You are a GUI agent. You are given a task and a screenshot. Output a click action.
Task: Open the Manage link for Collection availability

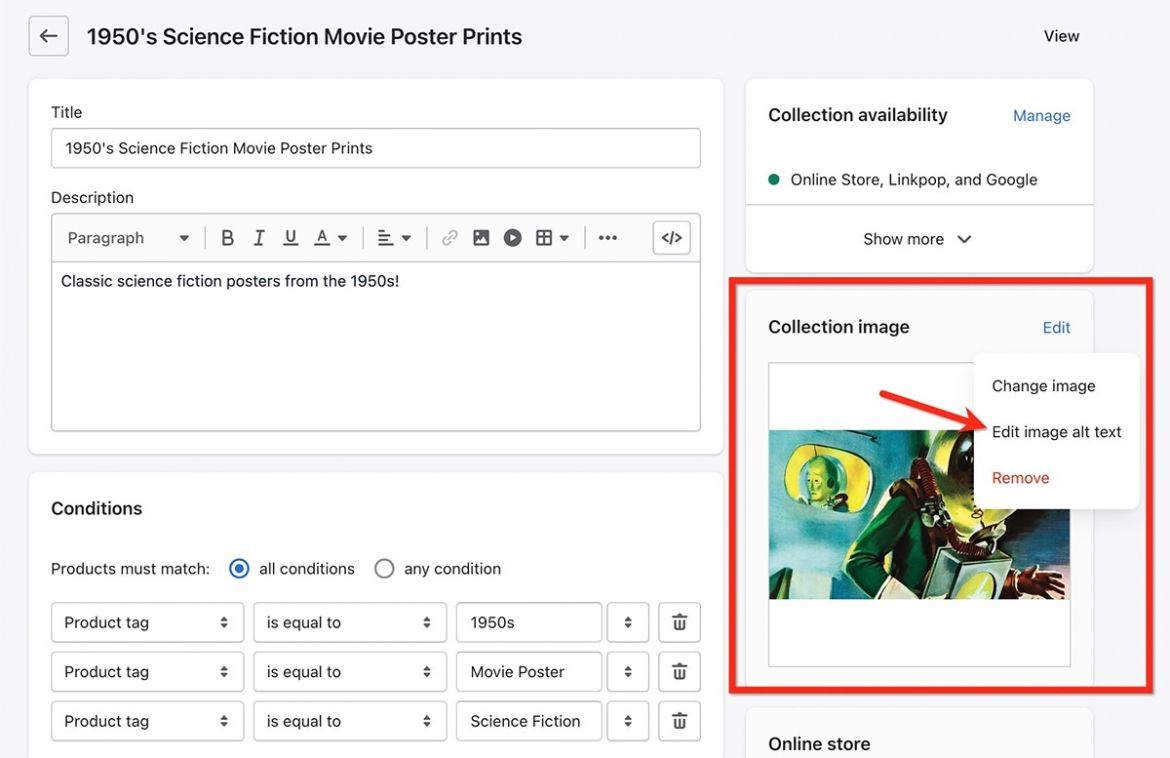pos(1041,115)
